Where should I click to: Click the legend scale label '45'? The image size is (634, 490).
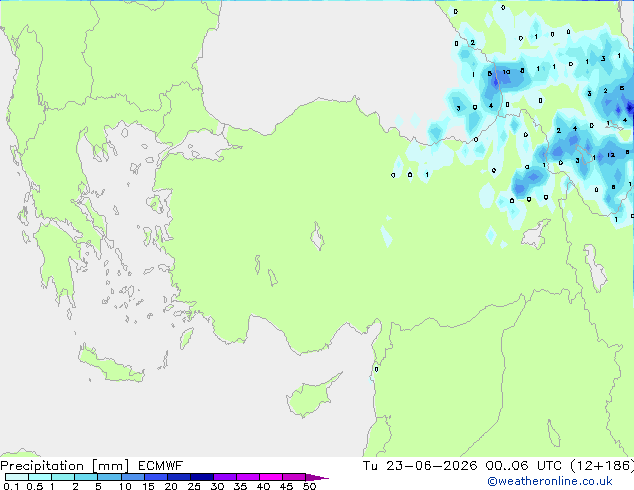tap(286, 486)
